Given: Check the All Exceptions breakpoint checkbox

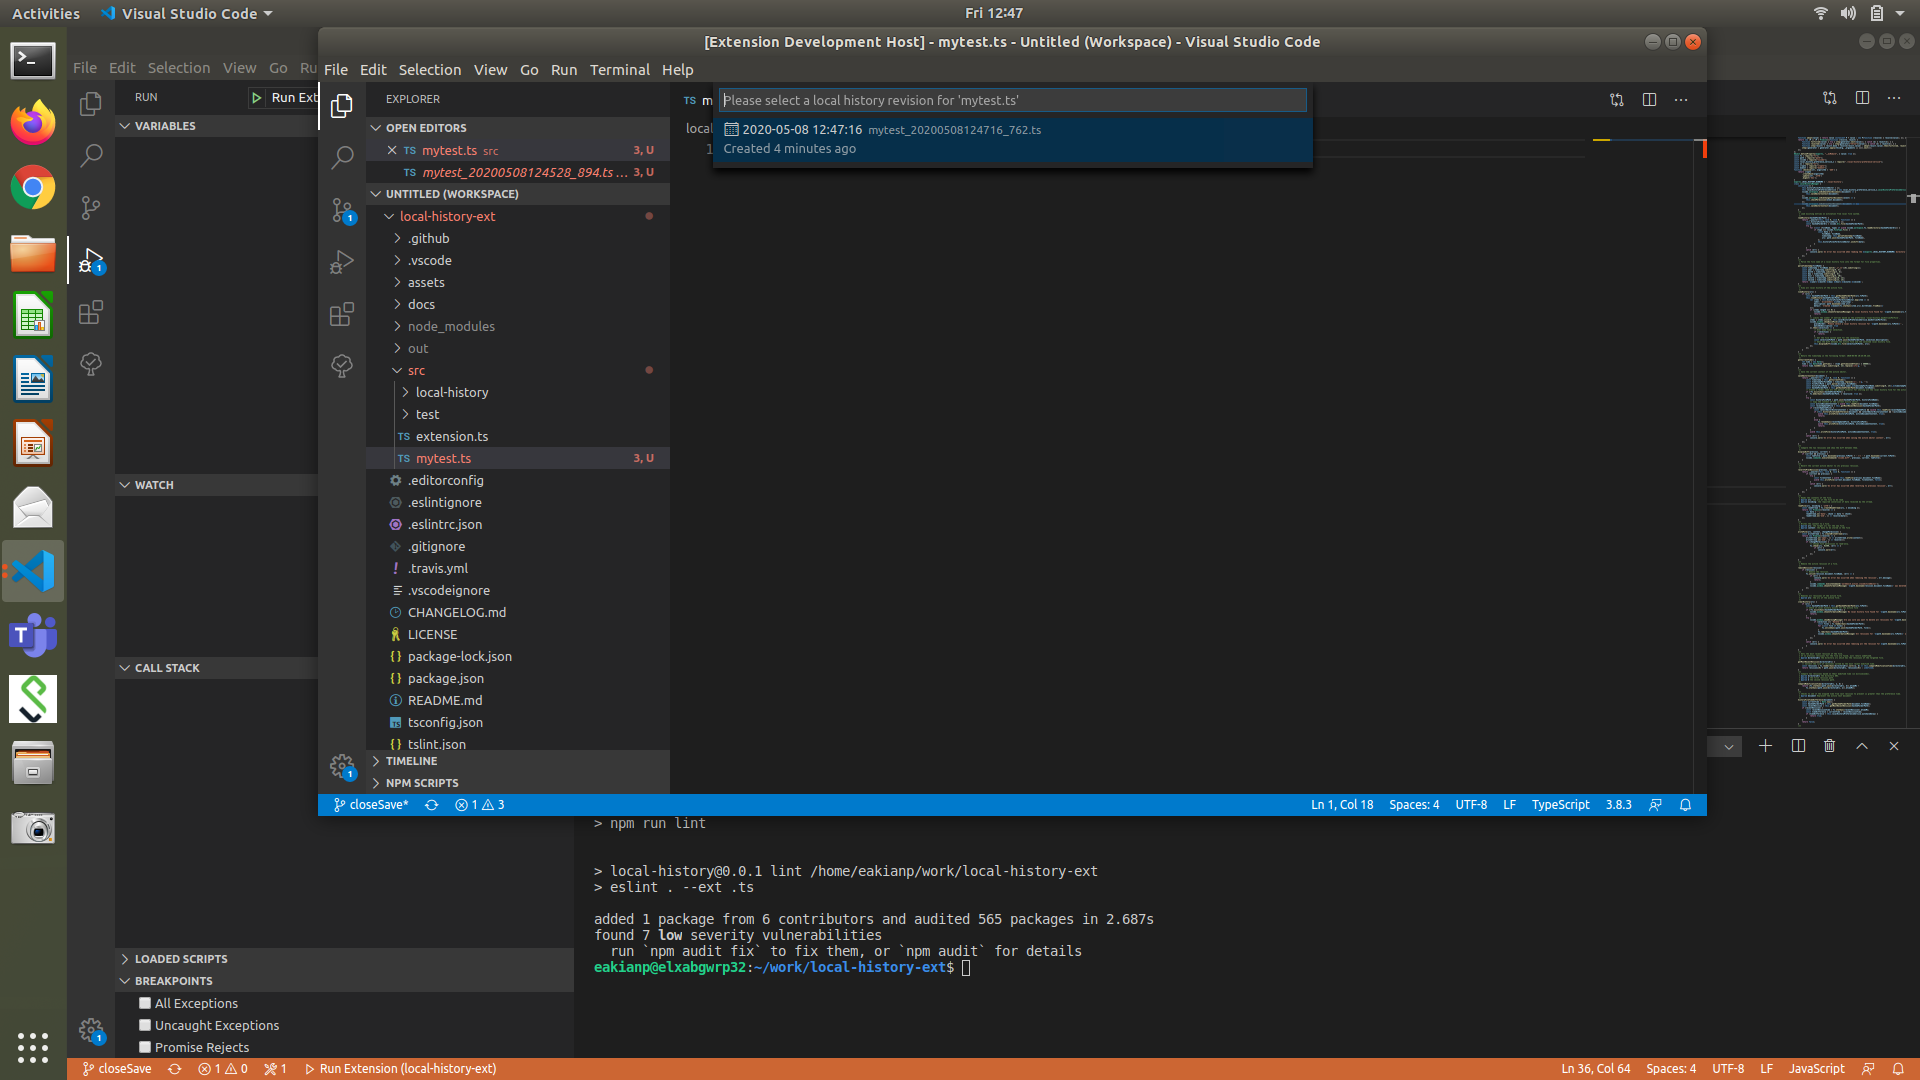Looking at the screenshot, I should click(x=145, y=1003).
